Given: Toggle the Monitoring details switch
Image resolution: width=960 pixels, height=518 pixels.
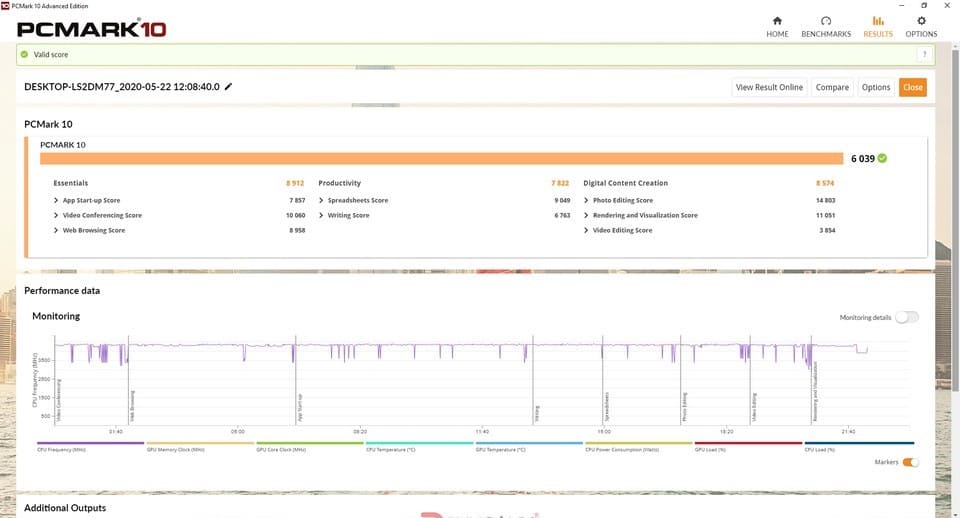Looking at the screenshot, I should [907, 317].
